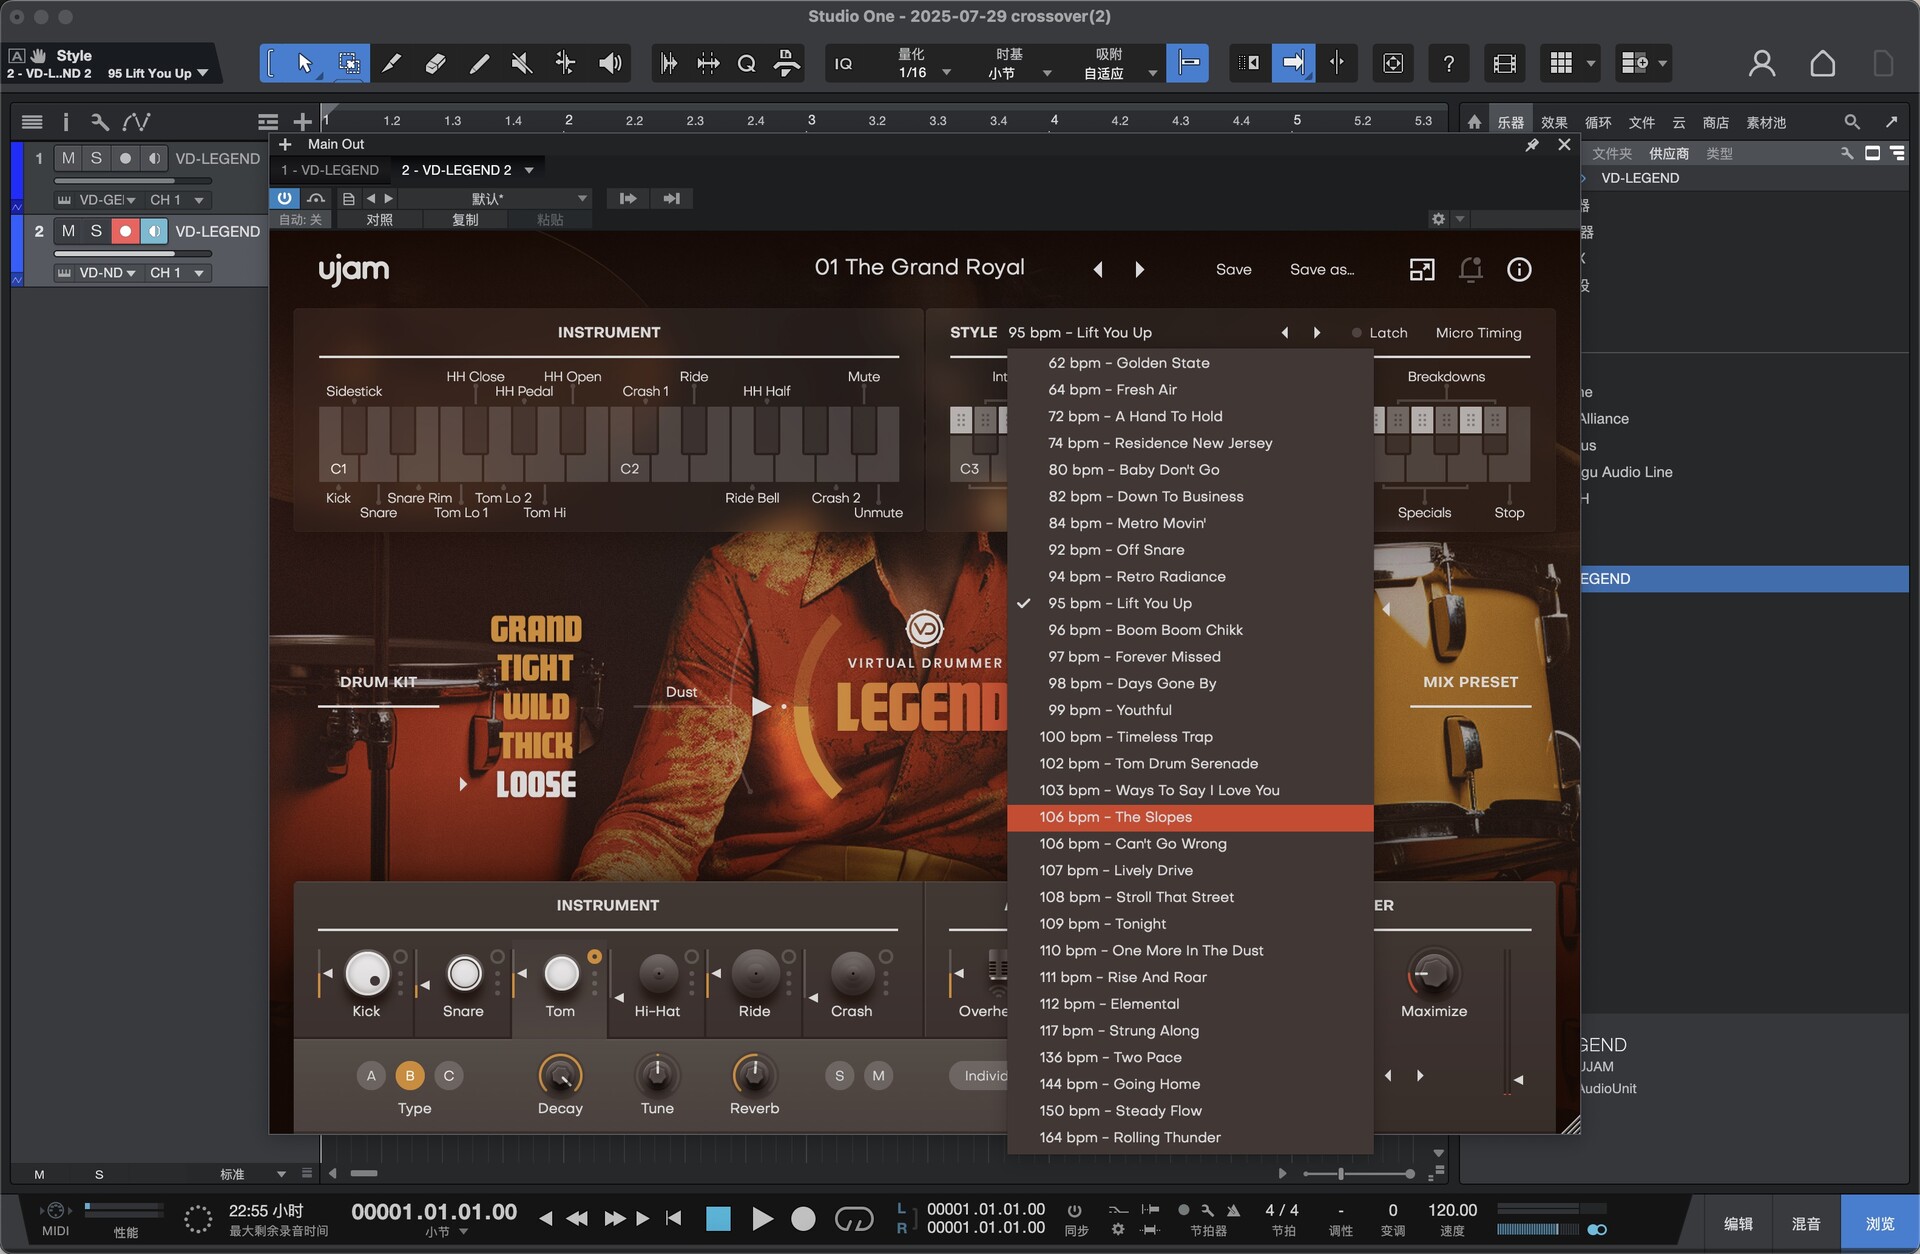
Task: Select the Arrow tool in toolbar
Action: [x=304, y=63]
